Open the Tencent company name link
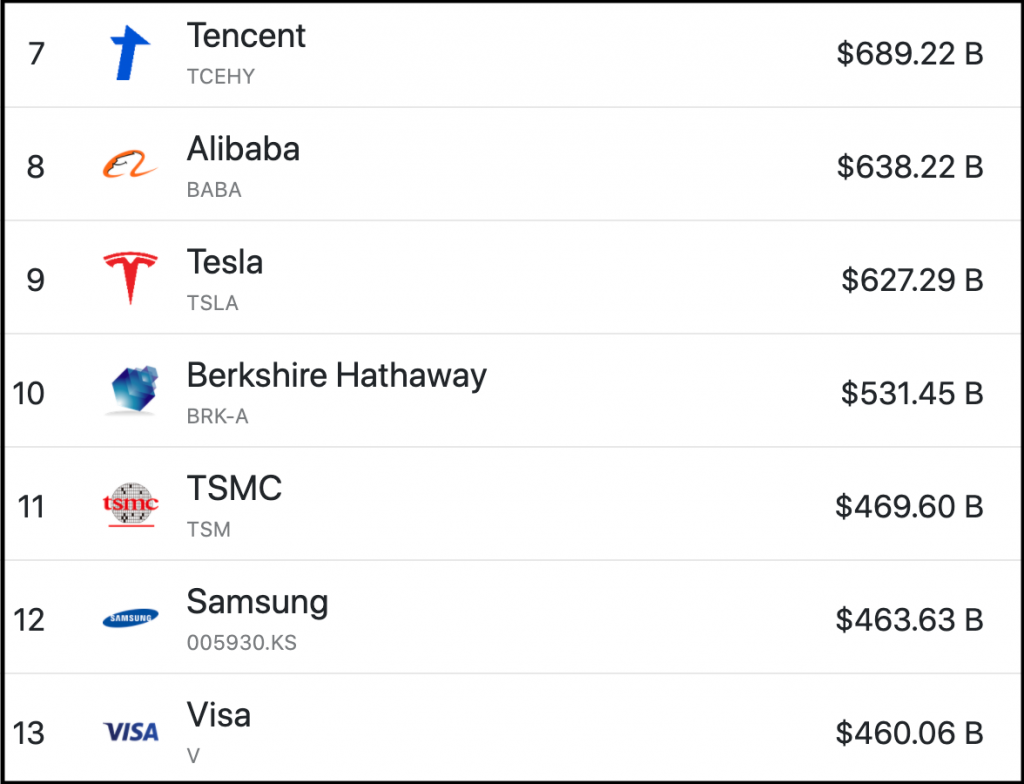The image size is (1024, 784). coord(246,36)
